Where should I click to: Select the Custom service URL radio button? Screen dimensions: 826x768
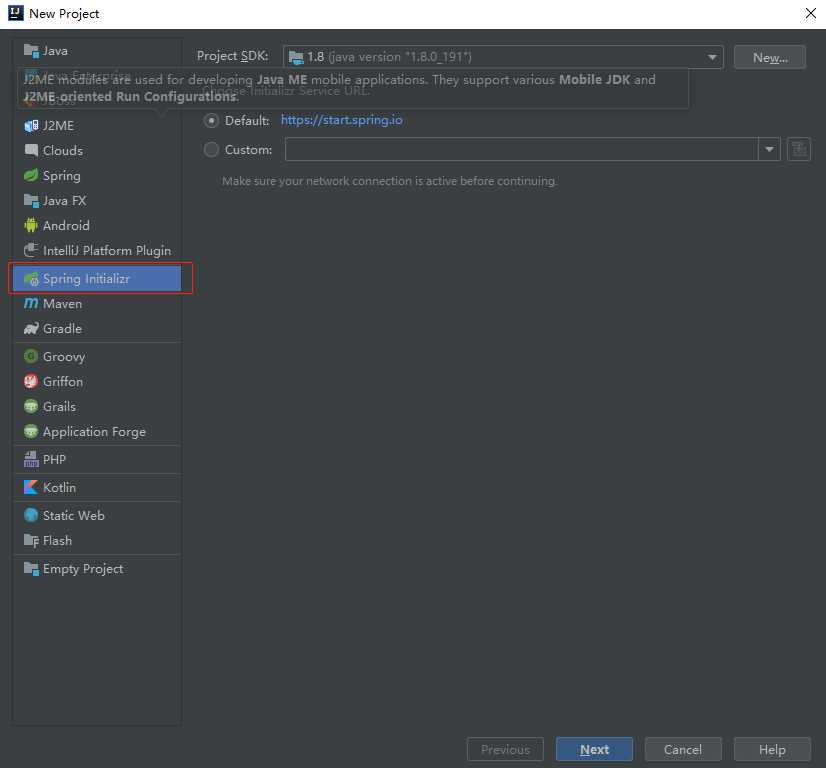click(211, 150)
